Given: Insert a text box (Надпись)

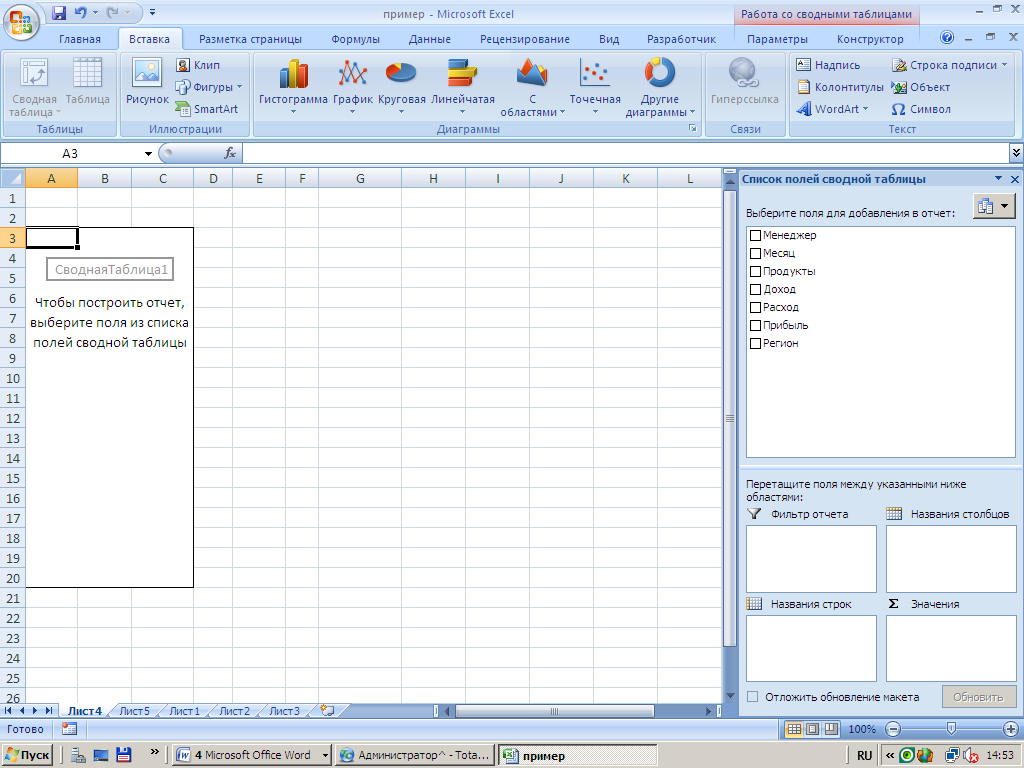Looking at the screenshot, I should coord(828,65).
